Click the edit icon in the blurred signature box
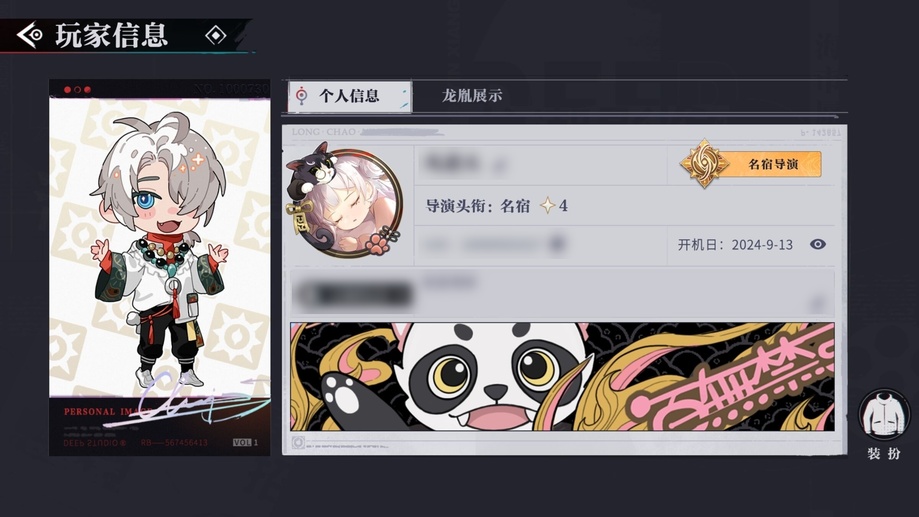 tap(816, 304)
